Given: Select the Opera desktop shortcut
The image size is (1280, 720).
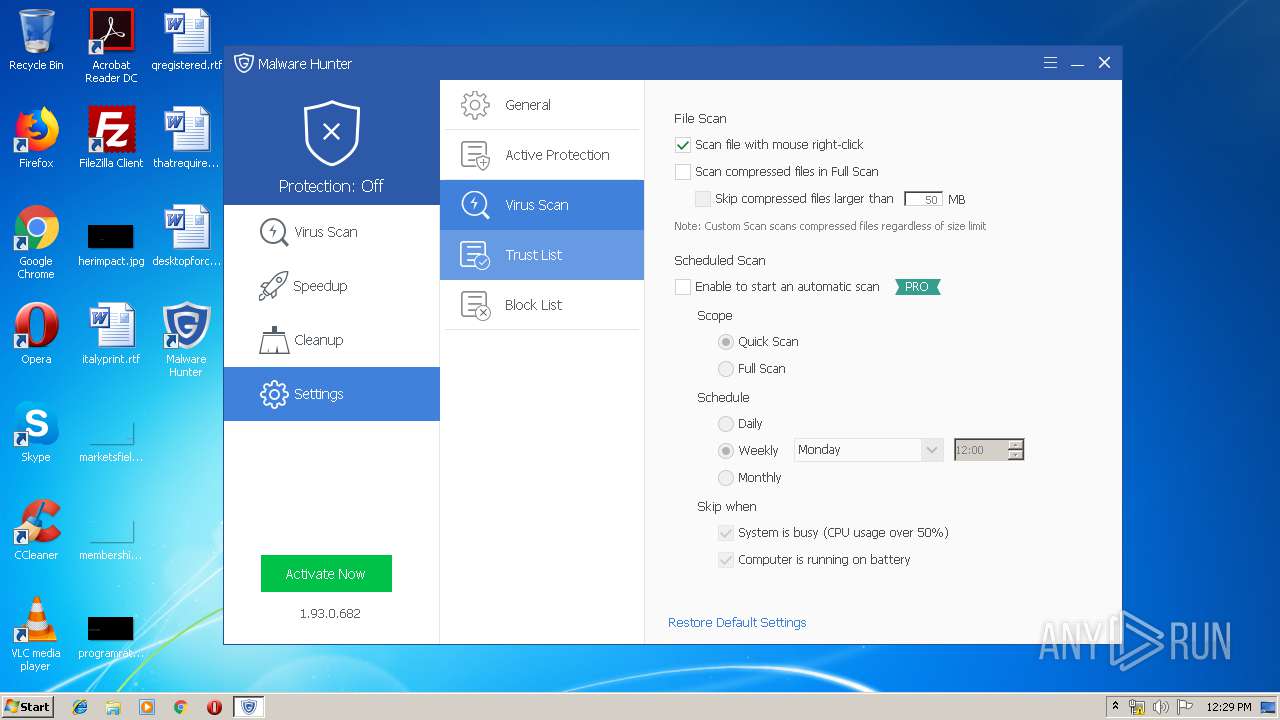Looking at the screenshot, I should point(36,334).
